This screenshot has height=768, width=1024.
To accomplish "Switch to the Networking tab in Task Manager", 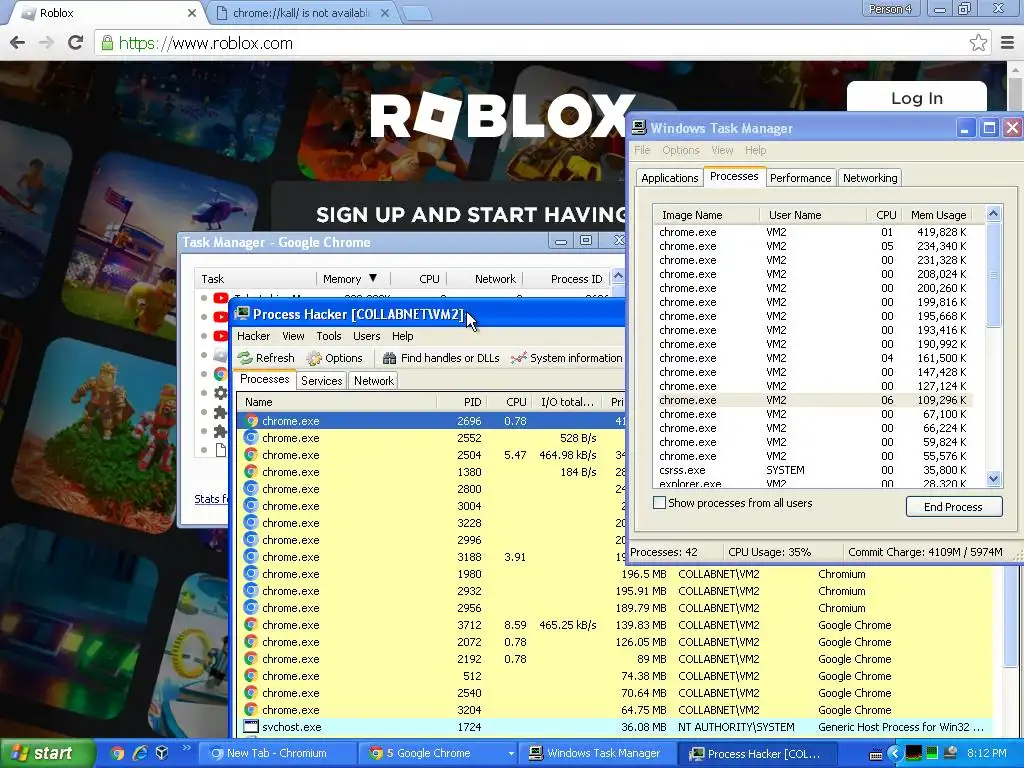I will (870, 178).
